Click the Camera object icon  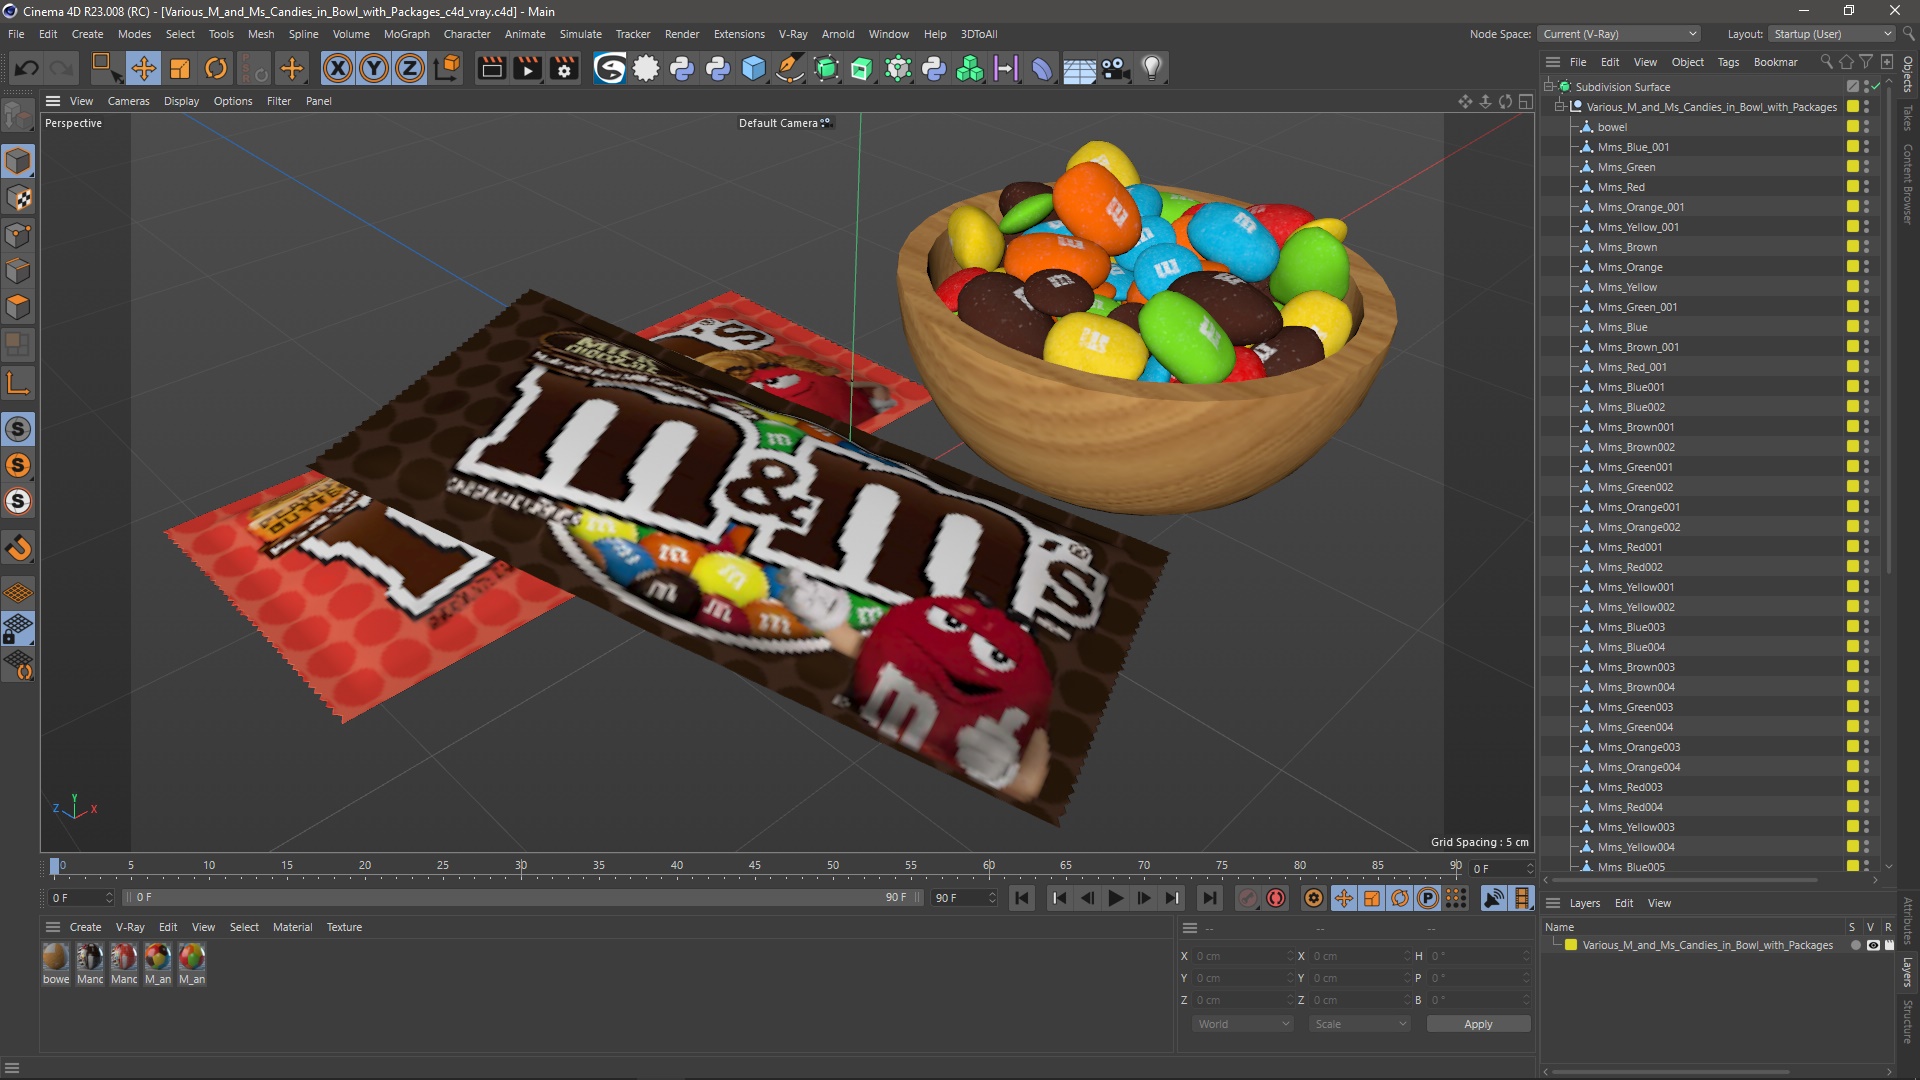(x=1115, y=68)
